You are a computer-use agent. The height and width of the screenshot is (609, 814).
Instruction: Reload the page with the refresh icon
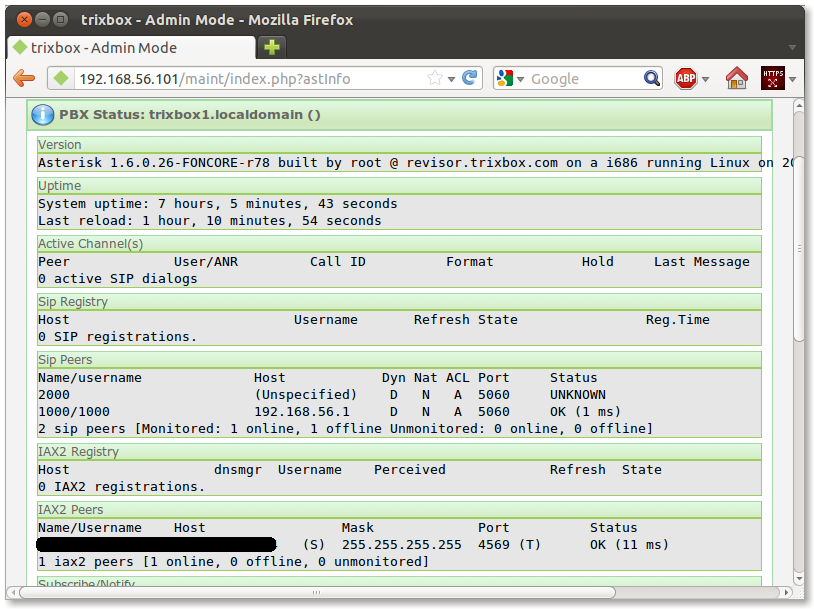470,78
